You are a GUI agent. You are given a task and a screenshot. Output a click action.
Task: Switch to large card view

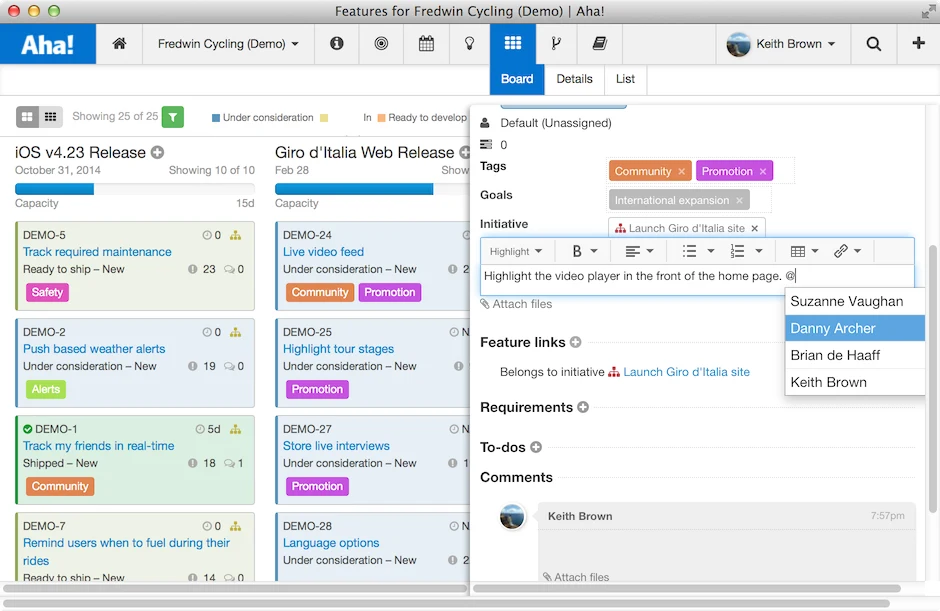pos(28,117)
